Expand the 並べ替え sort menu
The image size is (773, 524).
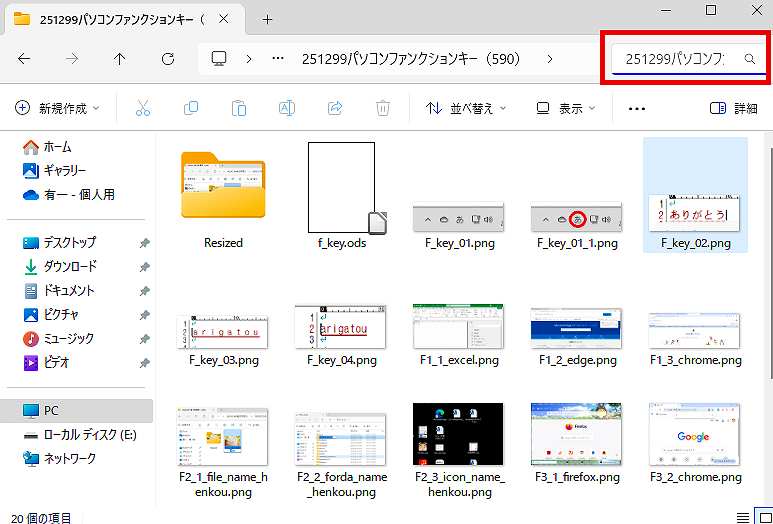[x=466, y=108]
